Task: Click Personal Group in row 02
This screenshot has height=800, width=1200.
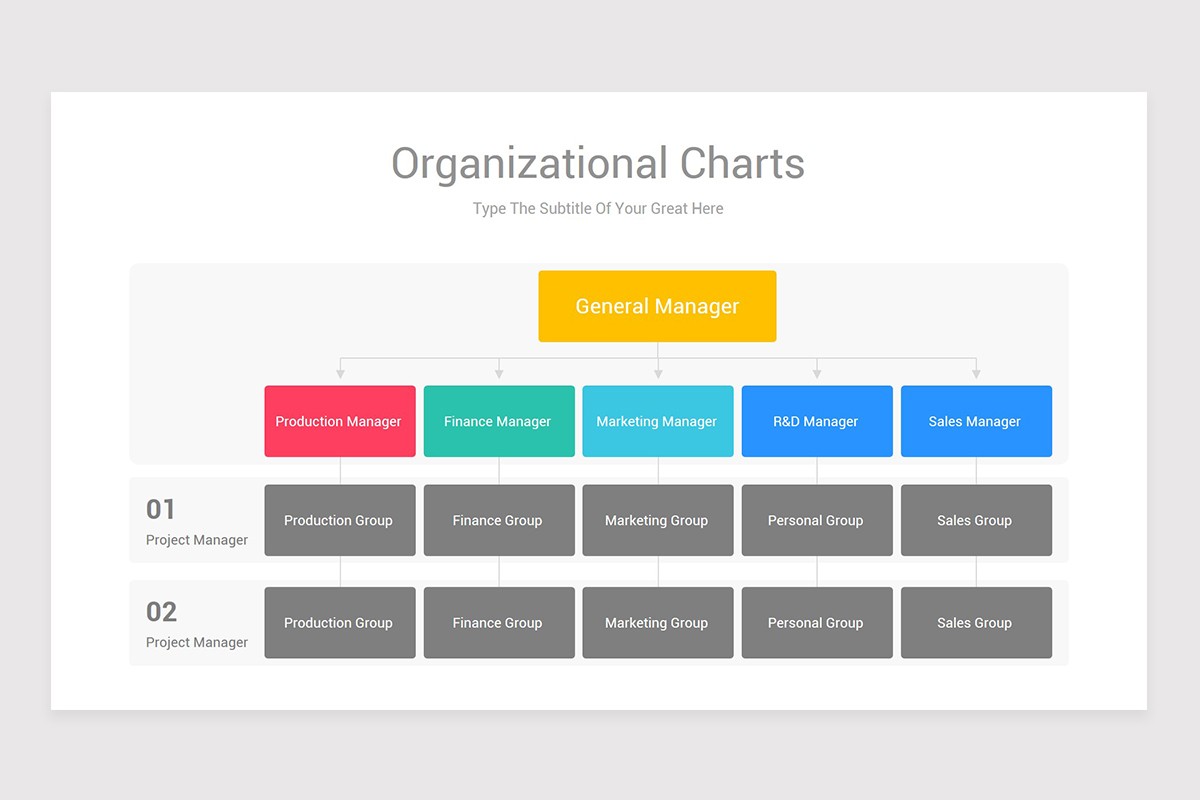Action: (x=816, y=622)
